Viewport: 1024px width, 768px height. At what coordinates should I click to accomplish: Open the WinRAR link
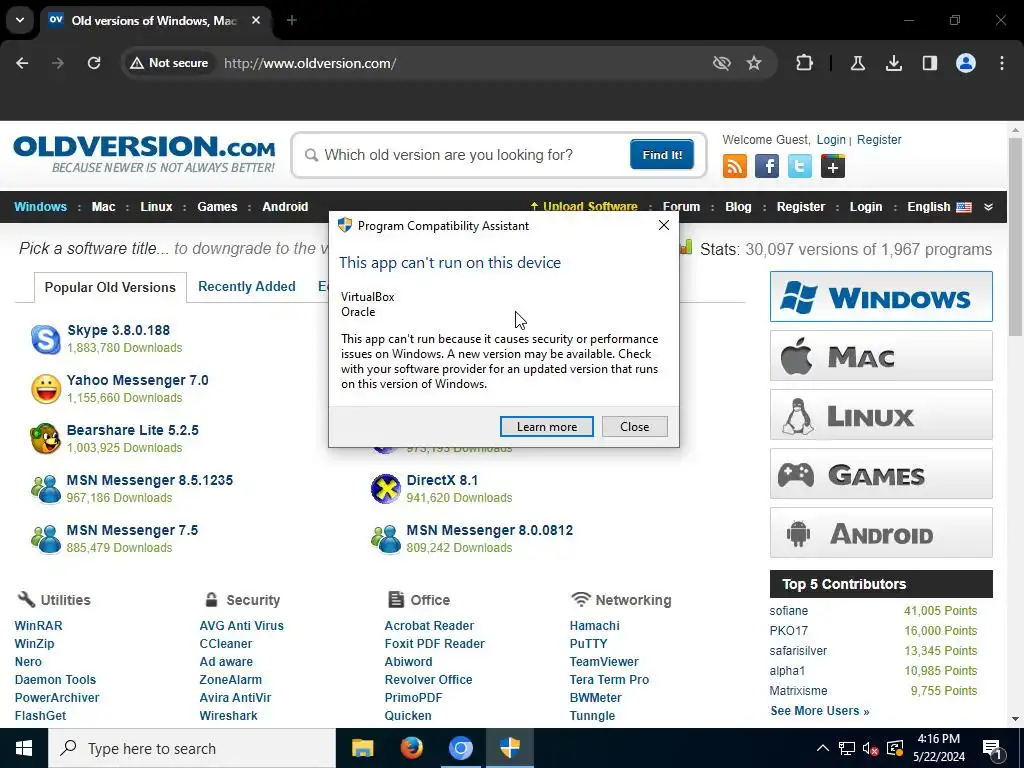tap(39, 626)
